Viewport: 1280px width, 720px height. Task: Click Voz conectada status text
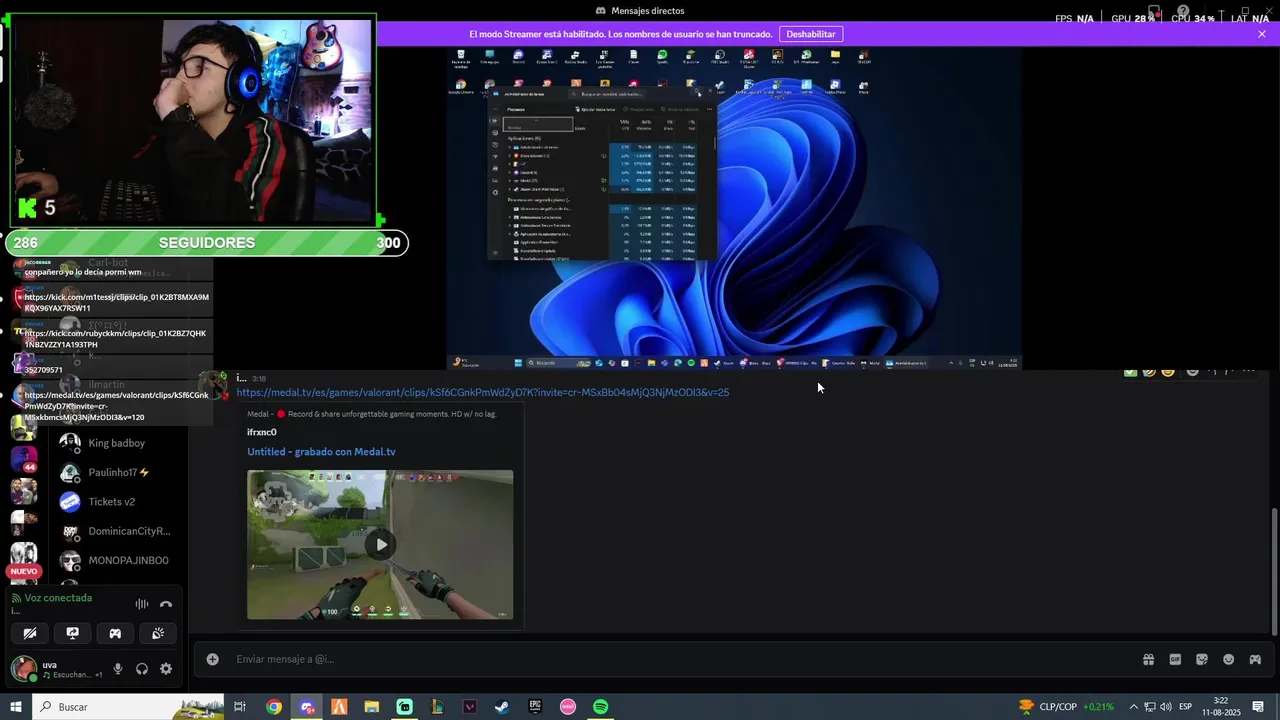pyautogui.click(x=58, y=598)
